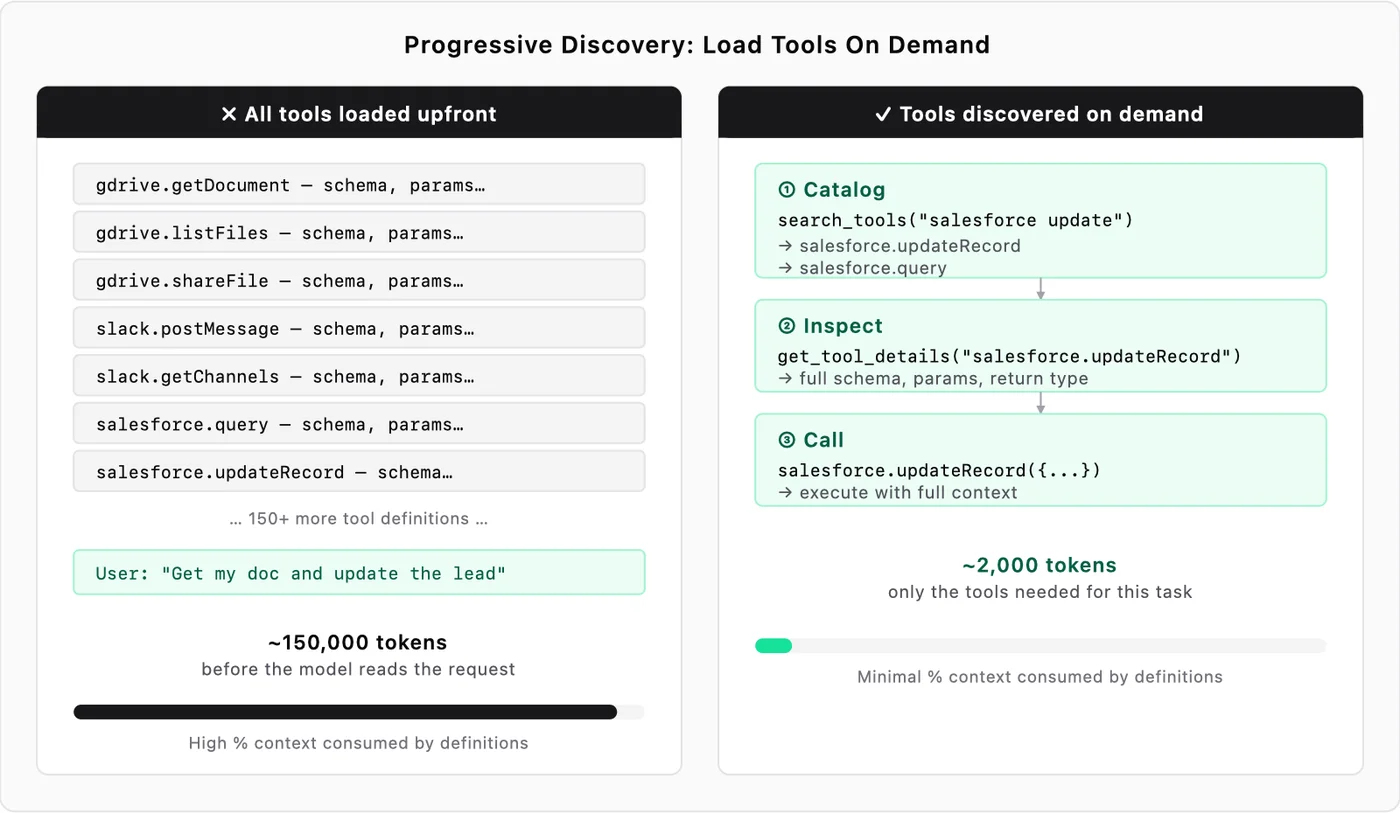Select the salesforce.updateRecord({...}) call line
Screen dimensions: 1400x813
939,470
